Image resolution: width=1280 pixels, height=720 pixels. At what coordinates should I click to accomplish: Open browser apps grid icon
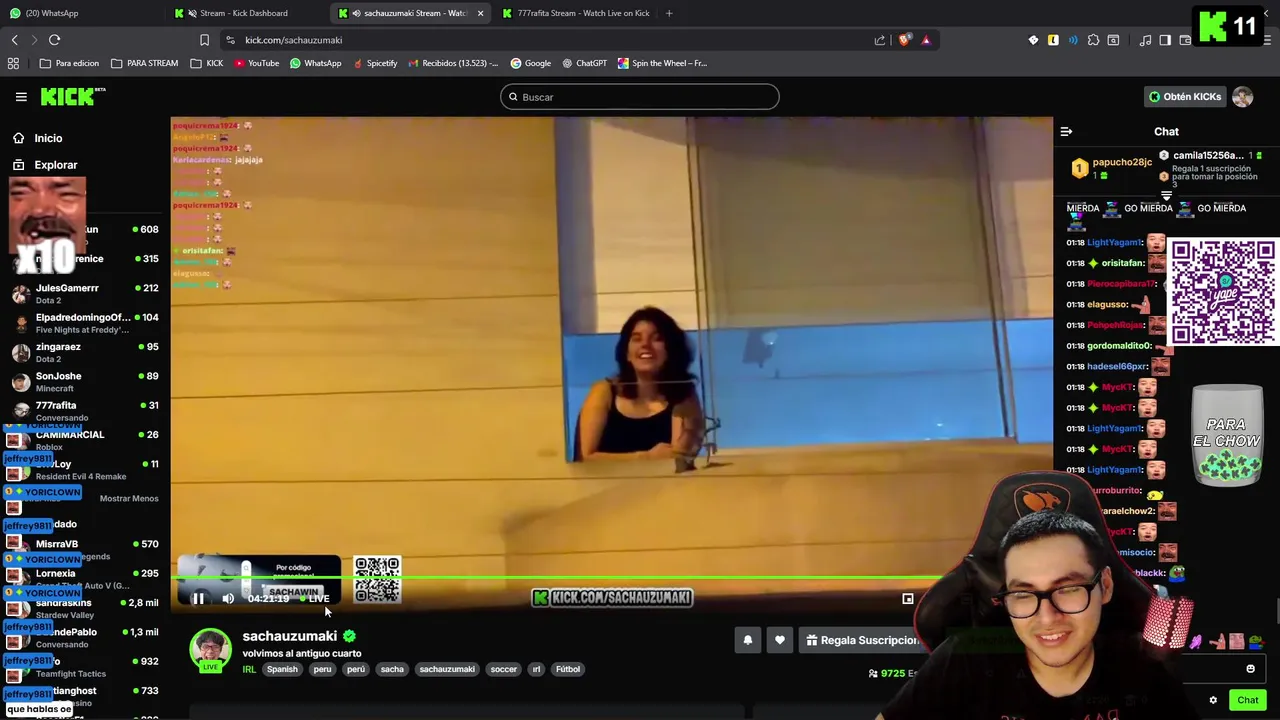click(13, 63)
